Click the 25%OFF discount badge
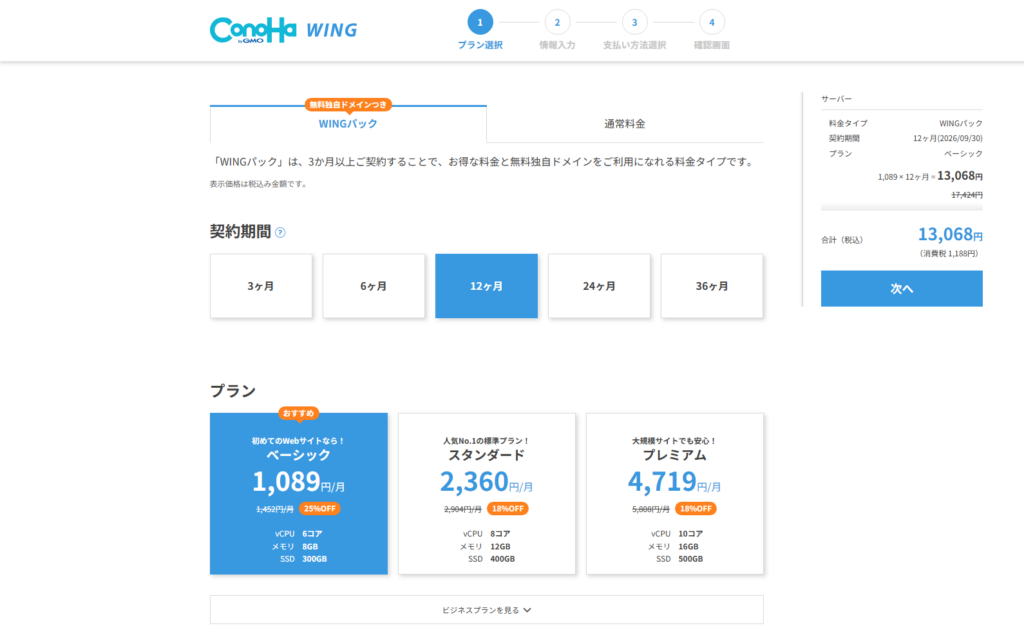Viewport: 1024px width, 637px height. click(320, 508)
